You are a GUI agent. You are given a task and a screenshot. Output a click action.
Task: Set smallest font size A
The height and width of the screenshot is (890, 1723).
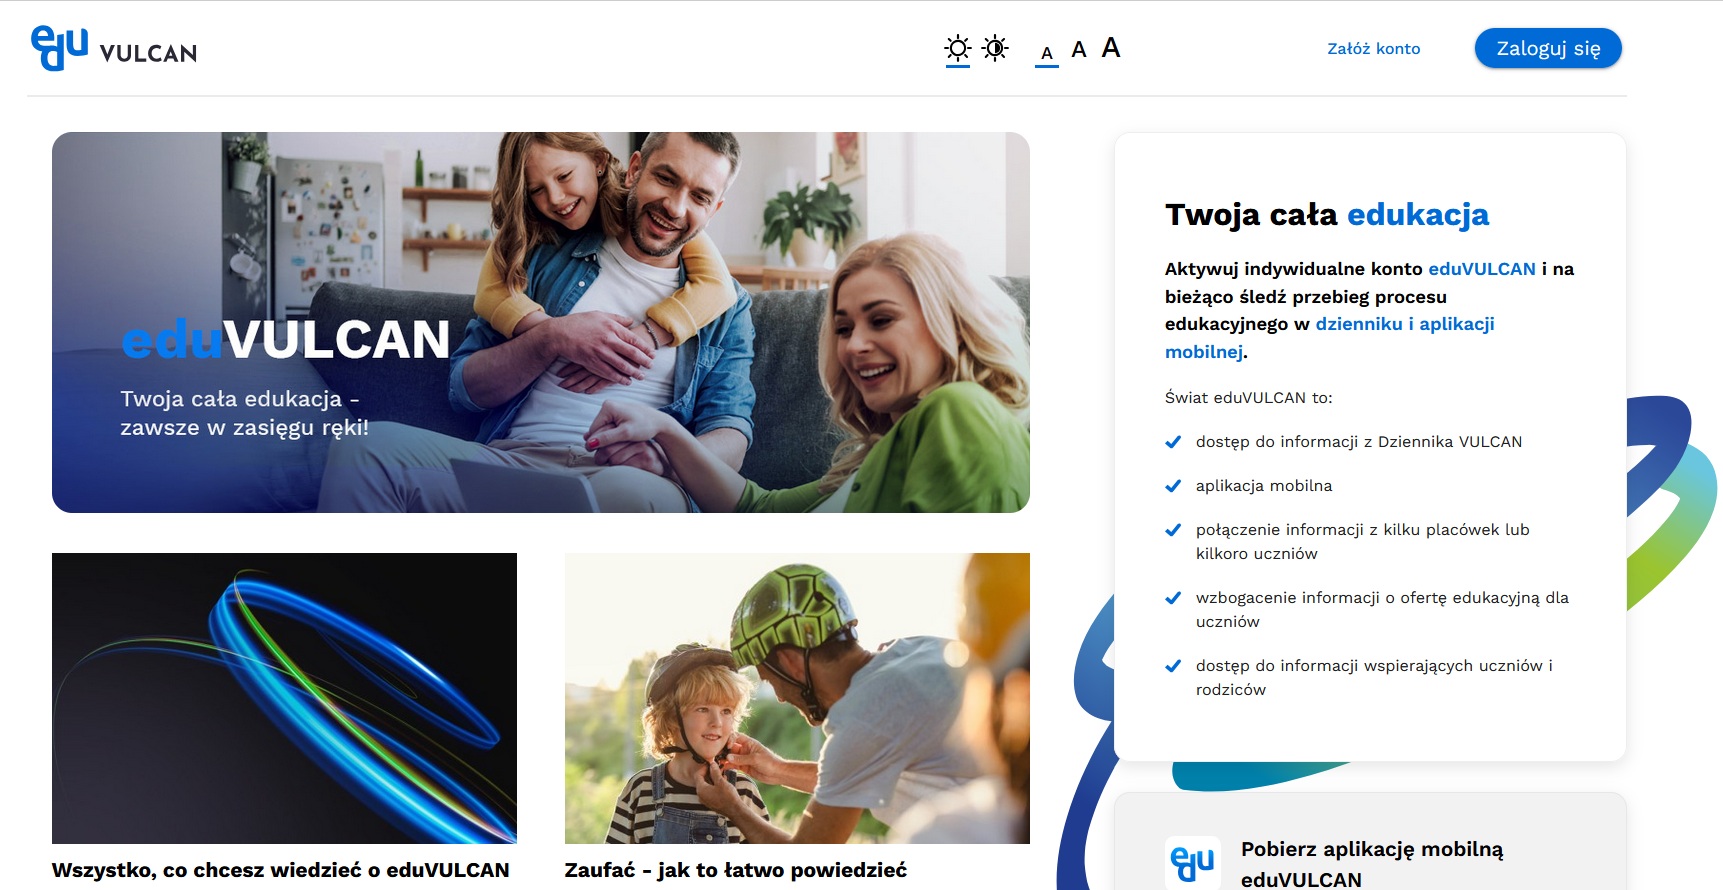pos(1047,53)
